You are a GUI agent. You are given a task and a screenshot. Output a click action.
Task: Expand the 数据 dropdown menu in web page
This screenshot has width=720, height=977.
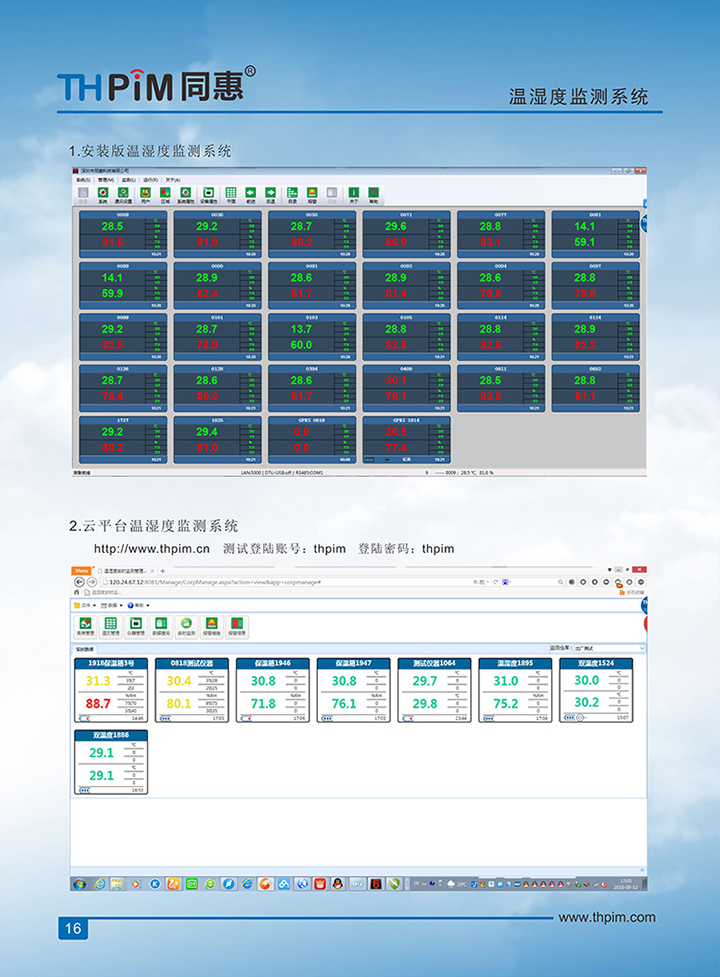113,606
